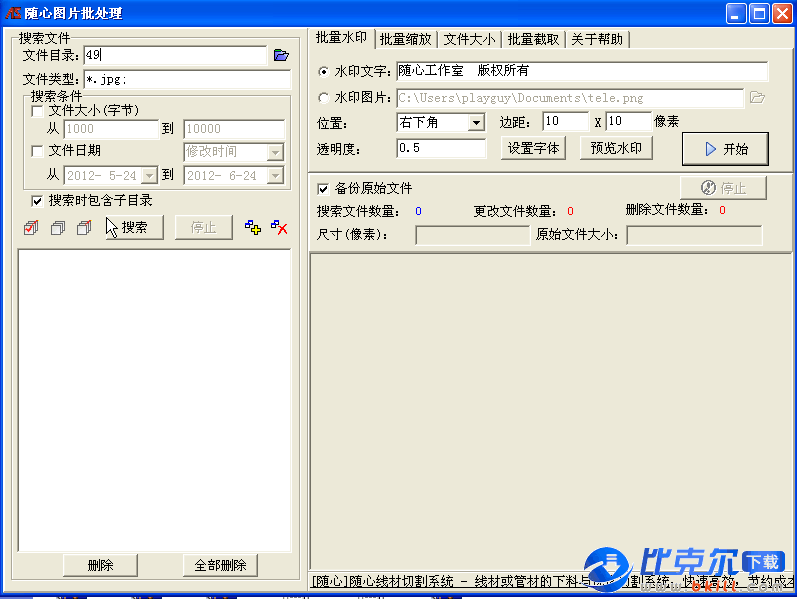This screenshot has height=599, width=797.
Task: Enable 文件大小(字节) filter checkbox
Action: (37, 110)
